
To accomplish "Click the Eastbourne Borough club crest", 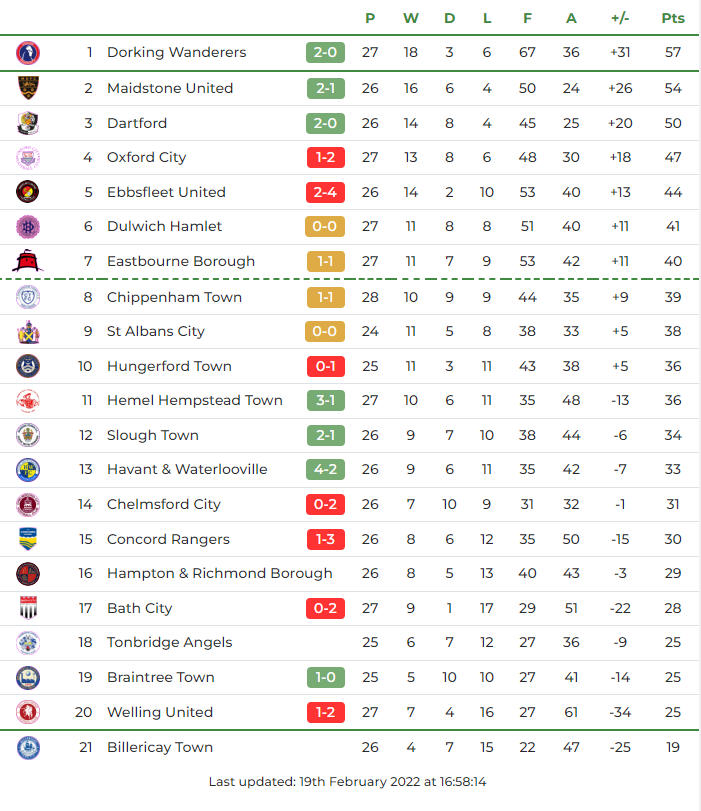I will [x=28, y=261].
